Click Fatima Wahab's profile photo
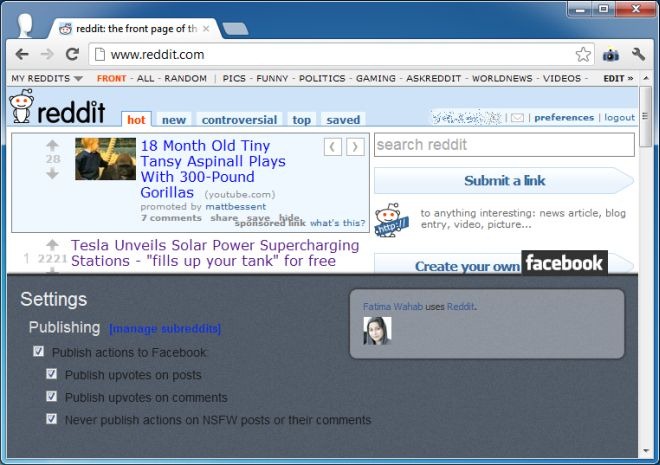The image size is (660, 465). [377, 331]
